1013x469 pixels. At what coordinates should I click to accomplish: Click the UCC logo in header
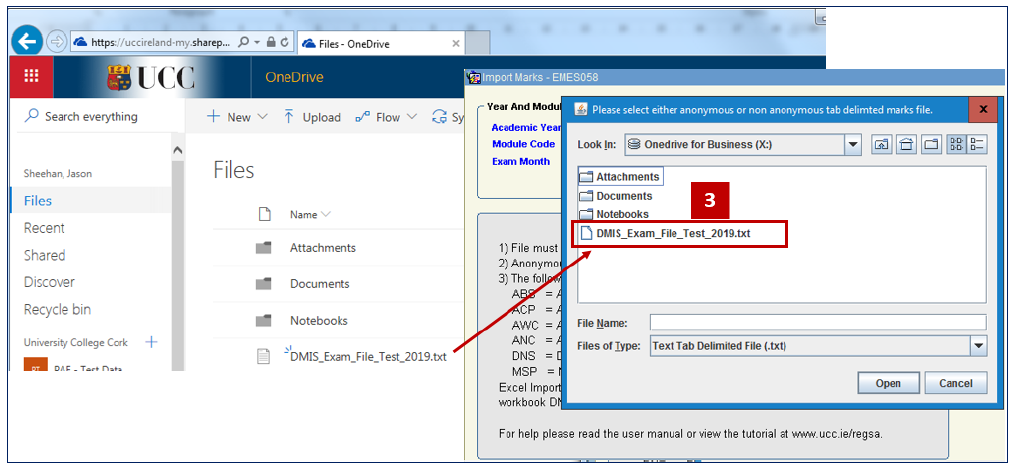pyautogui.click(x=150, y=77)
